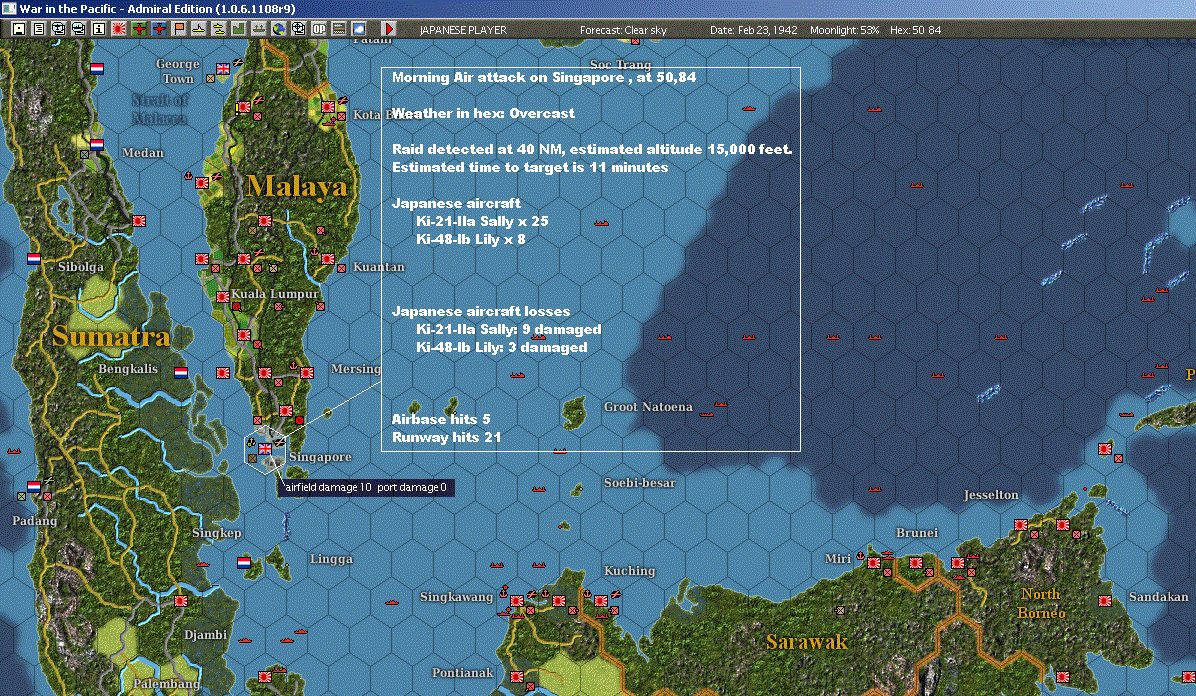
Task: Click the "Weather in hex: Overcast" line
Action: point(484,113)
